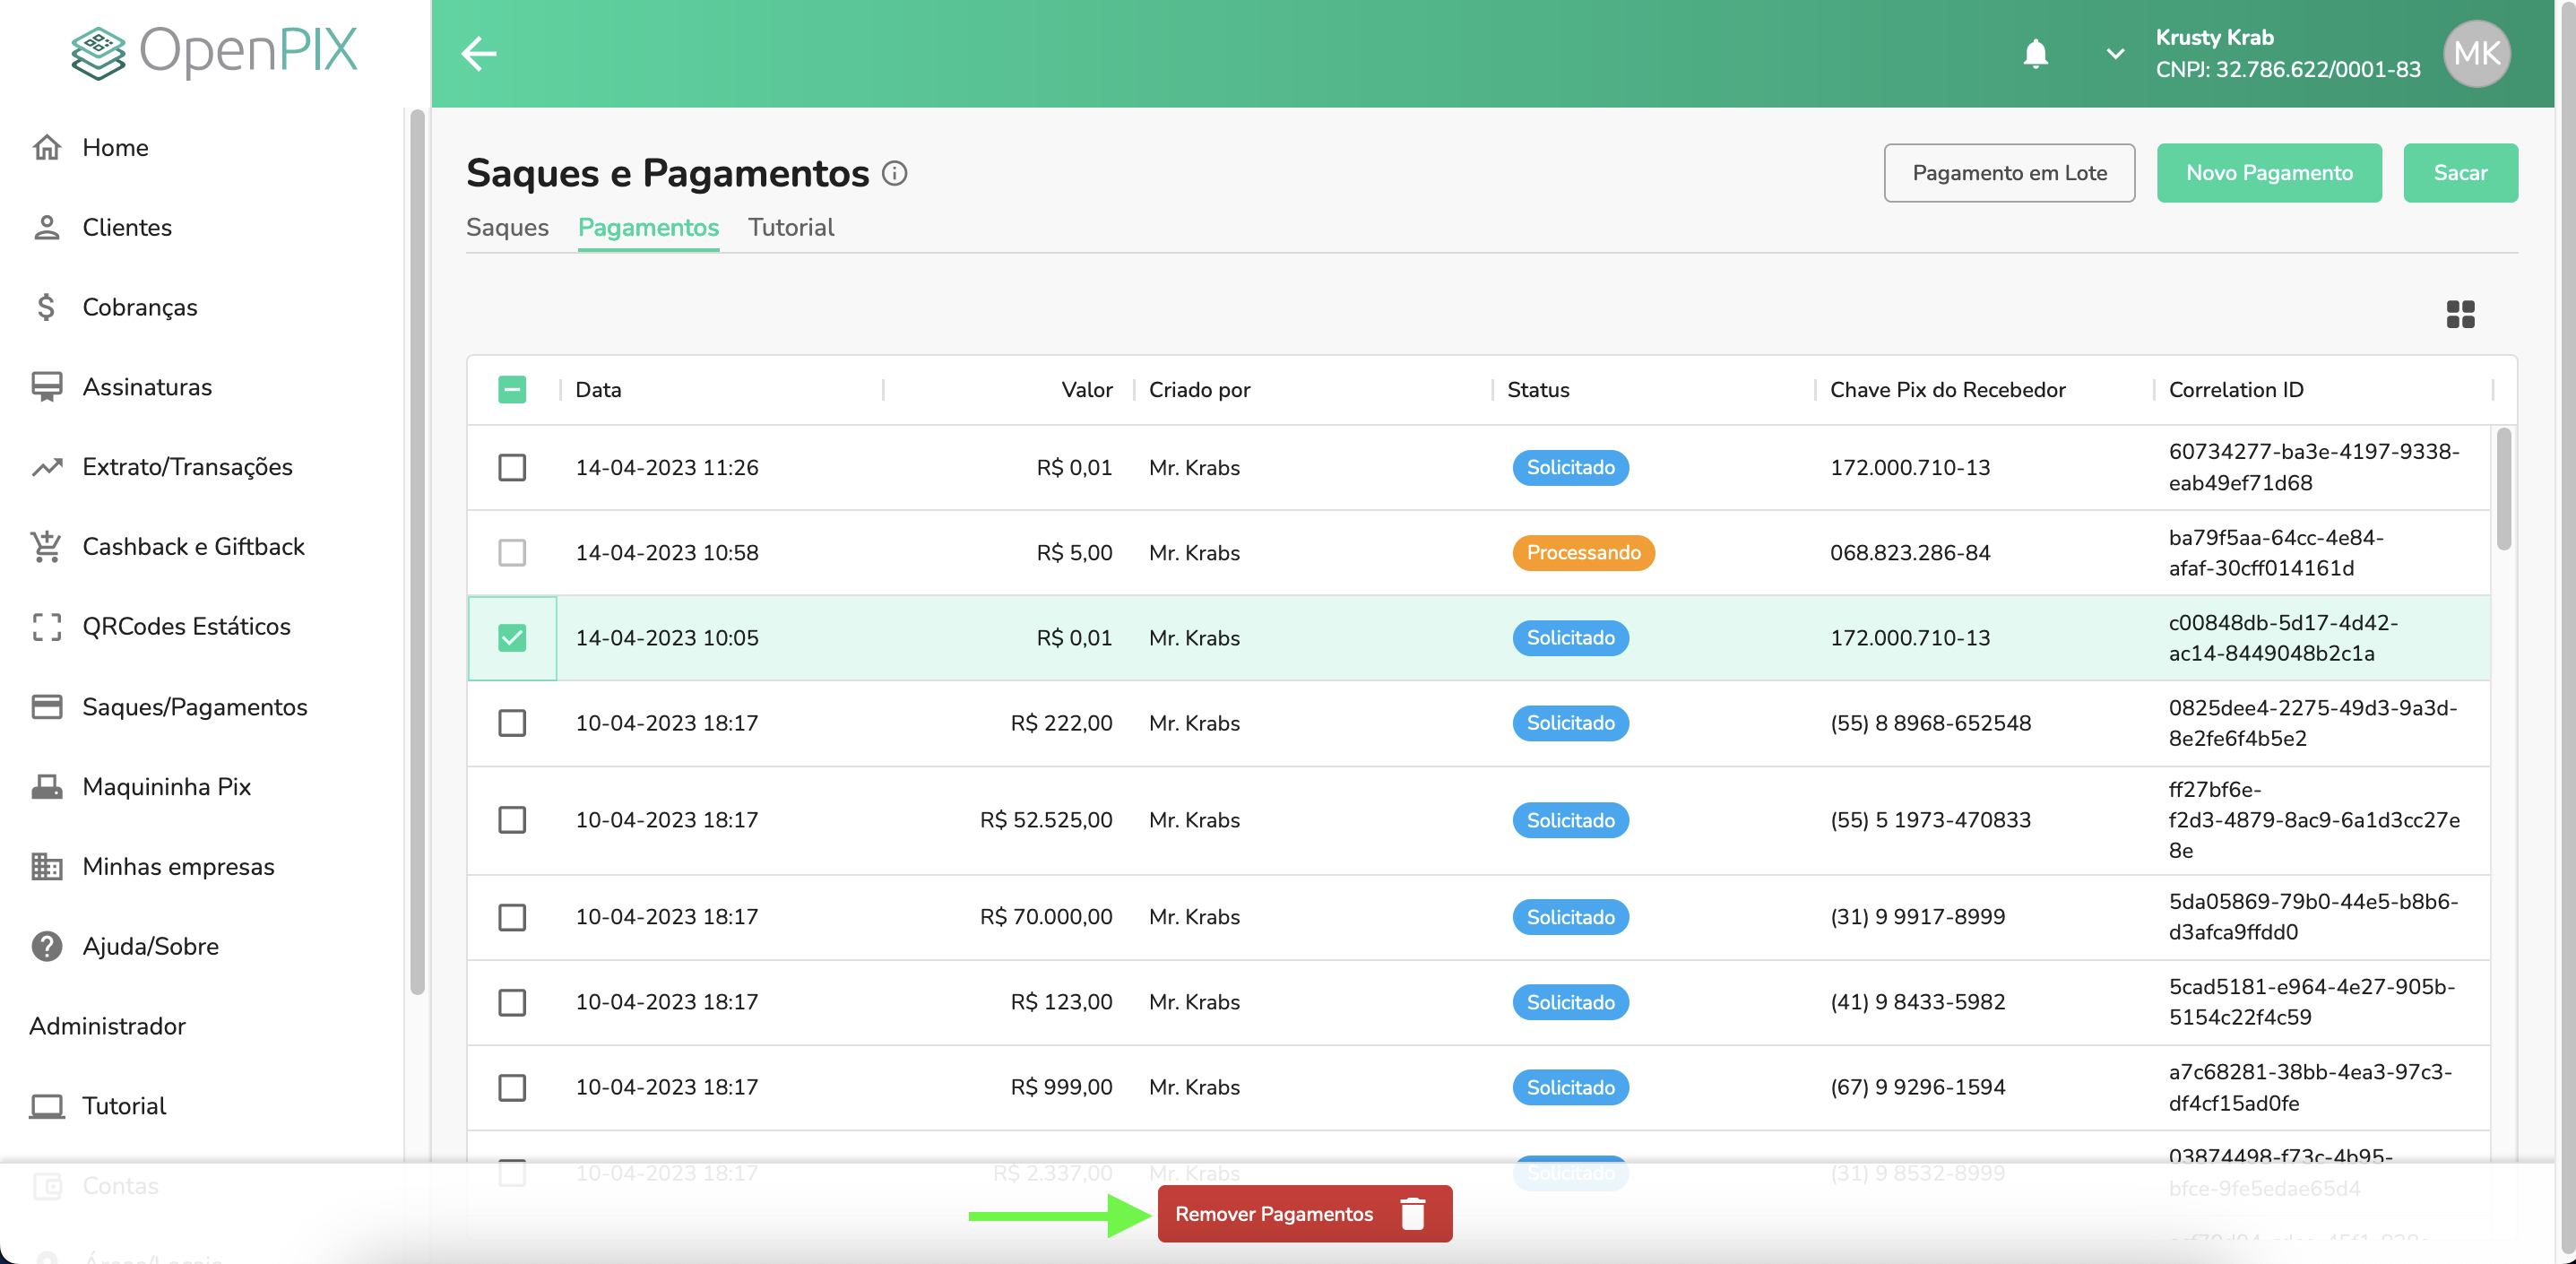2576x1264 pixels.
Task: Switch to grid view icon
Action: coord(2460,314)
